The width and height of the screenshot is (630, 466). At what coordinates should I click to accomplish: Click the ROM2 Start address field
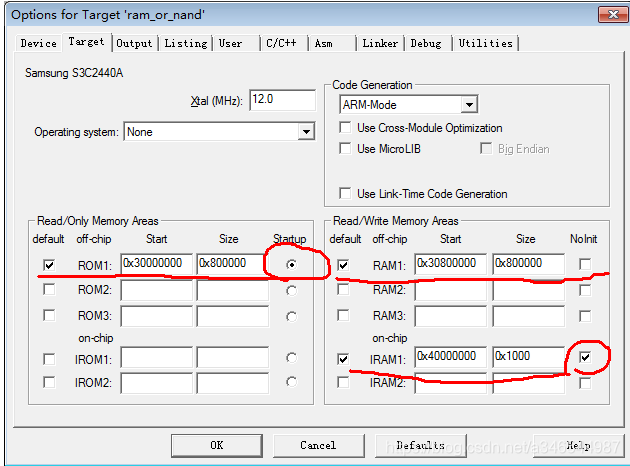[x=156, y=290]
